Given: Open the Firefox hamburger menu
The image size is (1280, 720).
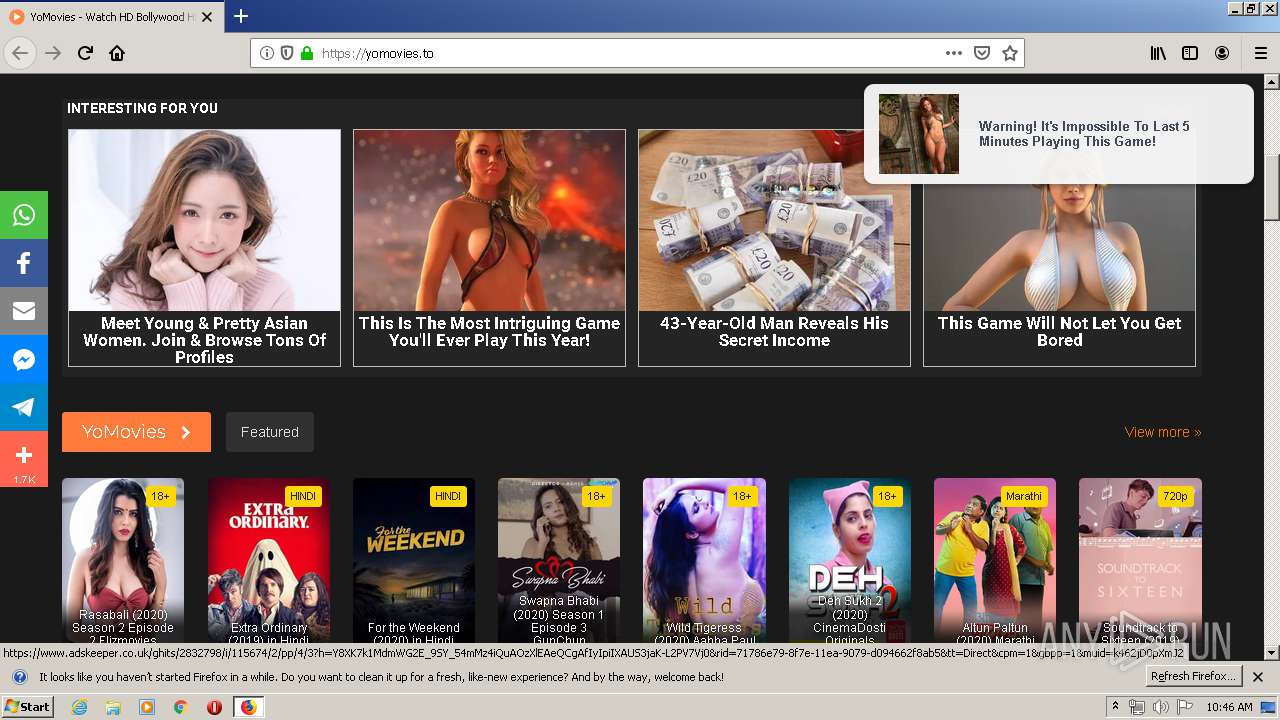Looking at the screenshot, I should 1261,53.
